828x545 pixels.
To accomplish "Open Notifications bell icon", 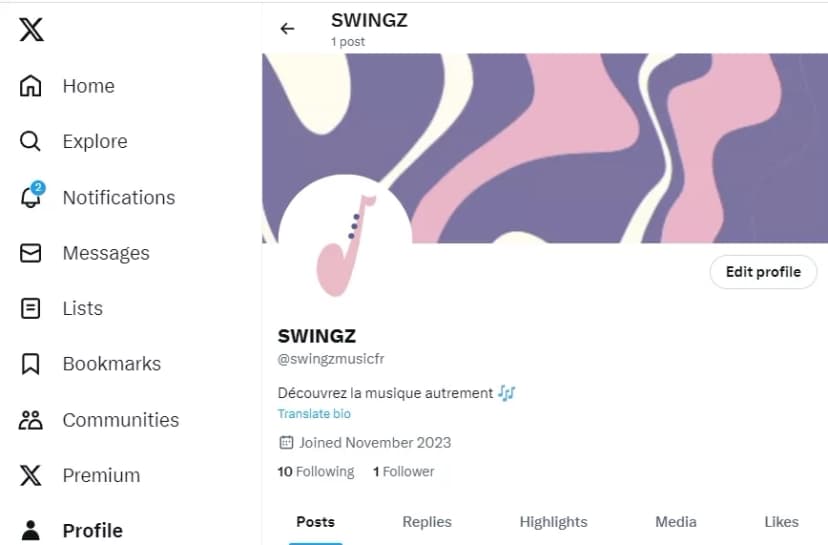I will coord(31,197).
